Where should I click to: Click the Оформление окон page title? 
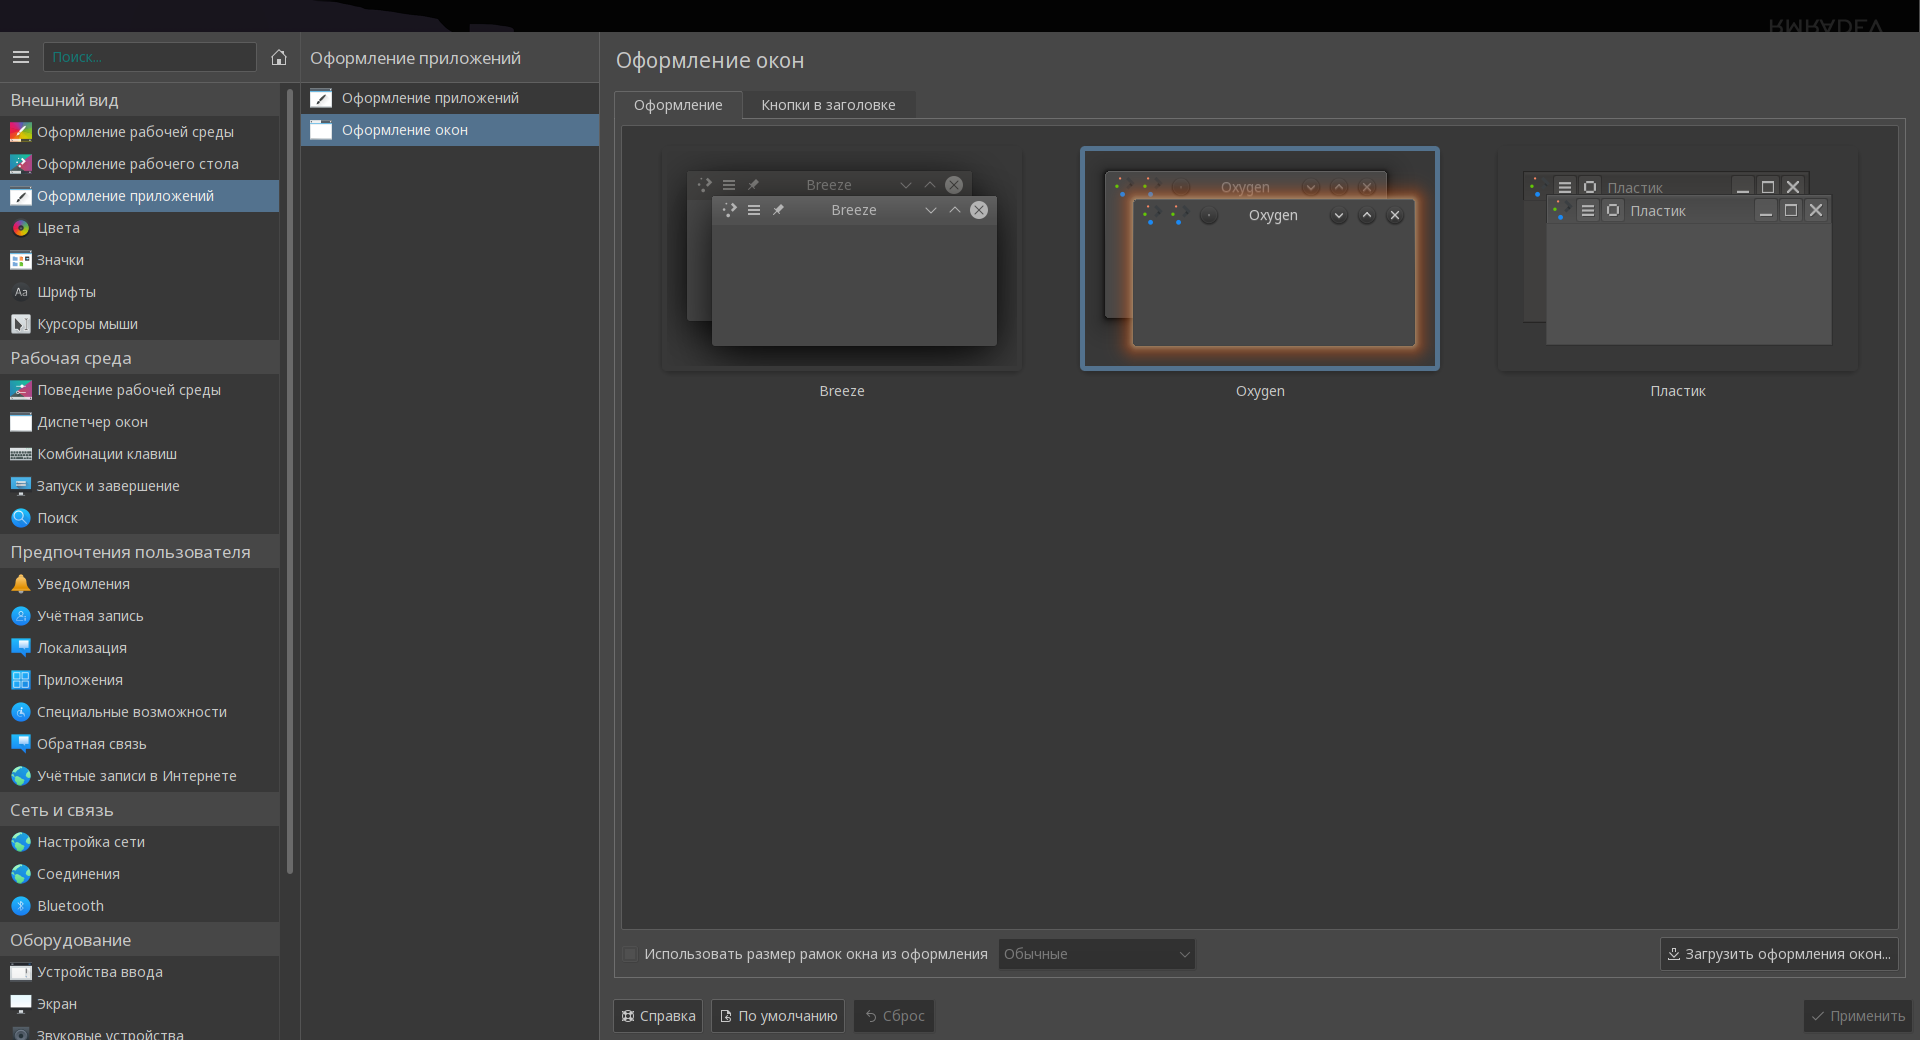(x=710, y=60)
